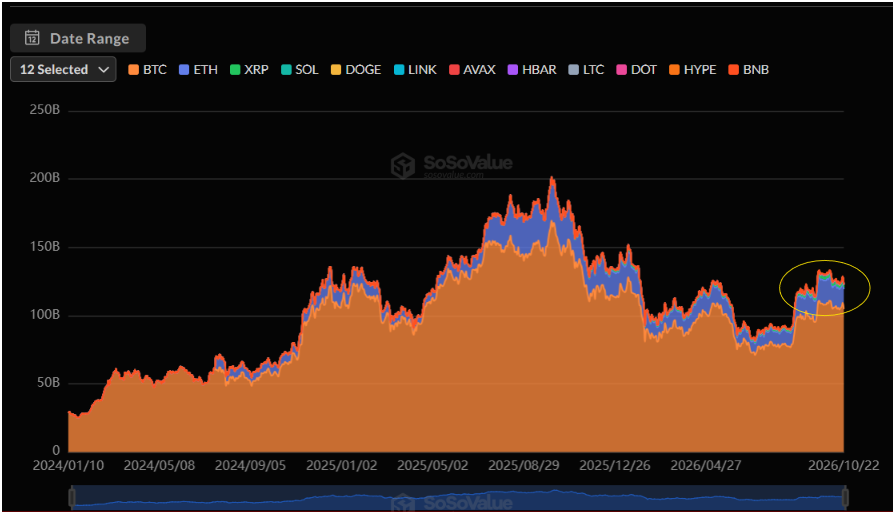Click the blue range slider track
Screen dimensions: 895x514
(458, 497)
